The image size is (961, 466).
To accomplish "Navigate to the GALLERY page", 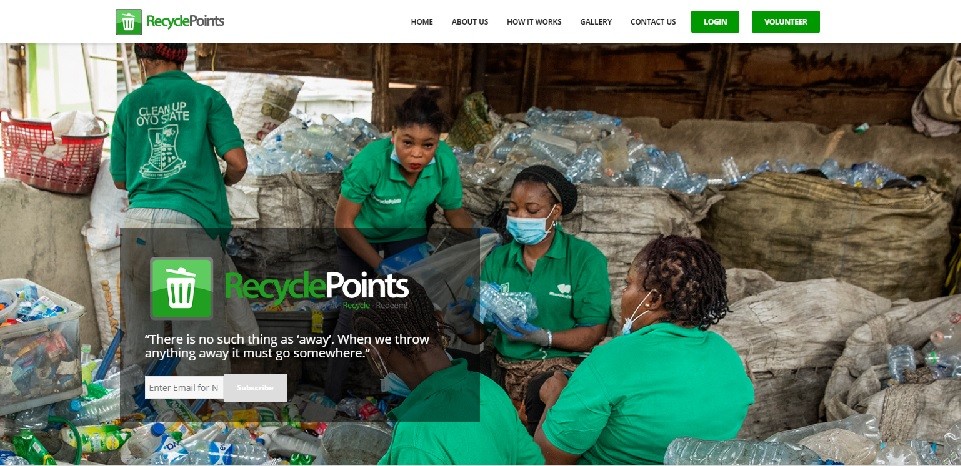I will [596, 22].
